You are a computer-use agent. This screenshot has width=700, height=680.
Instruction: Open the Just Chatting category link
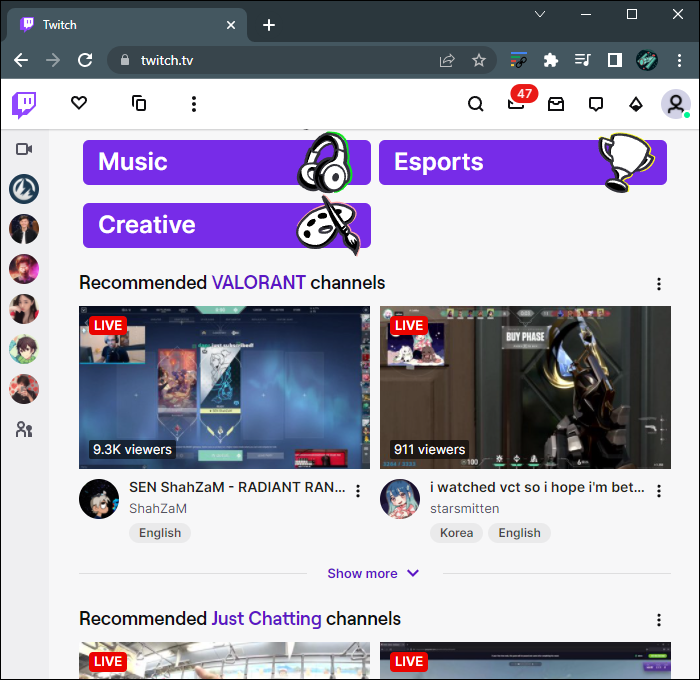point(266,619)
